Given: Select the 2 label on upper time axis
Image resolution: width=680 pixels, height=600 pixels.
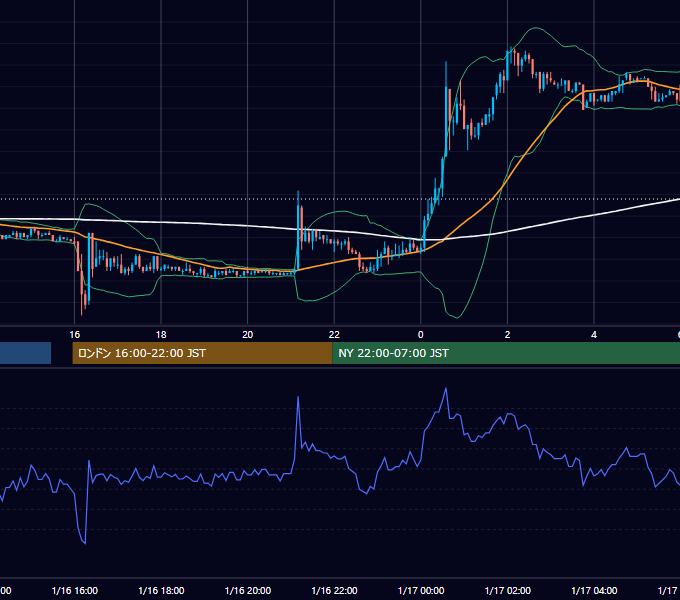Looking at the screenshot, I should tap(507, 335).
